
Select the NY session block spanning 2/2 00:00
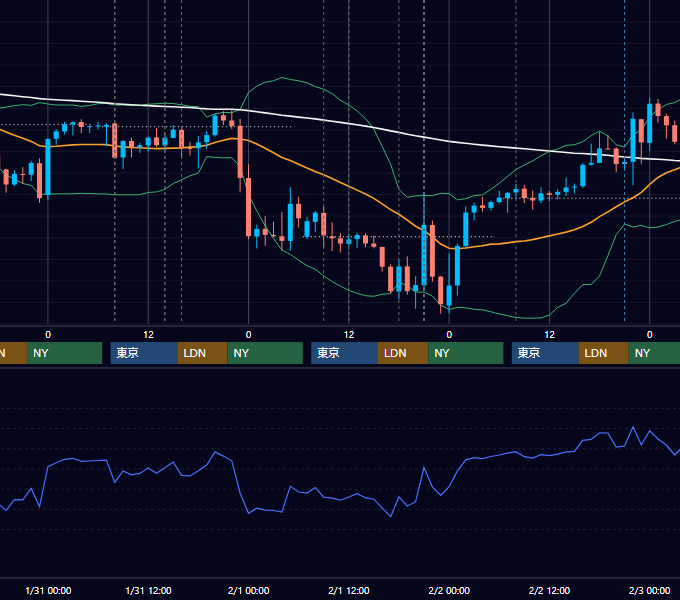[466, 353]
